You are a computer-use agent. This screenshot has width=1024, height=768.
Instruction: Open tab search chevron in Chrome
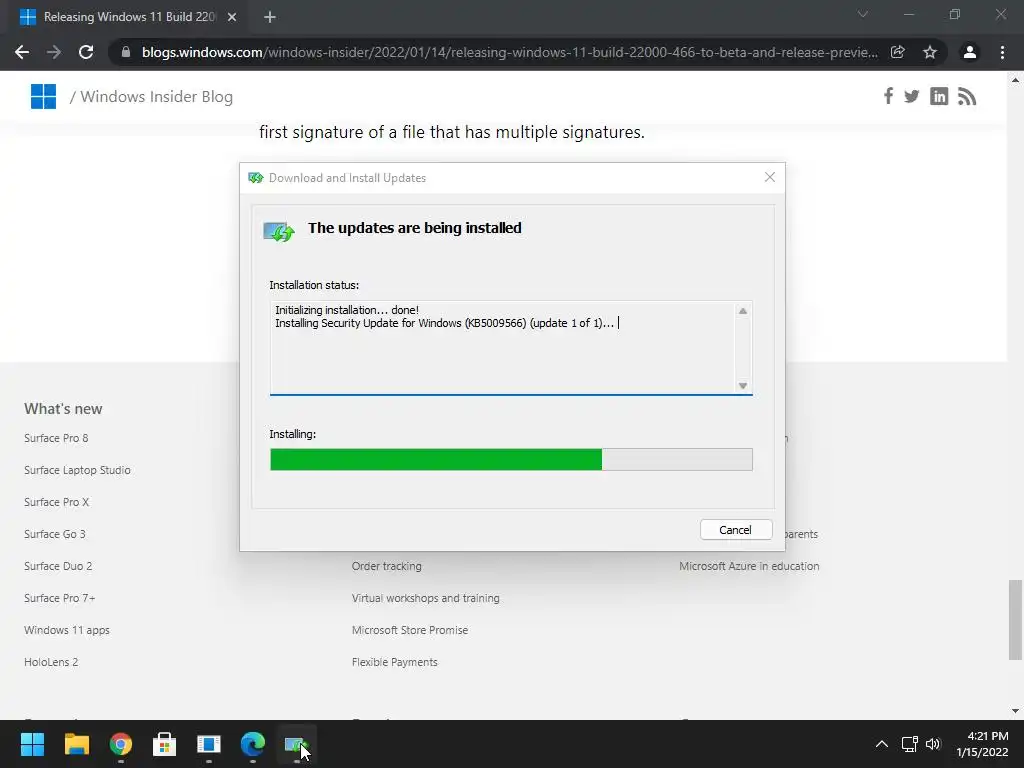pos(863,14)
